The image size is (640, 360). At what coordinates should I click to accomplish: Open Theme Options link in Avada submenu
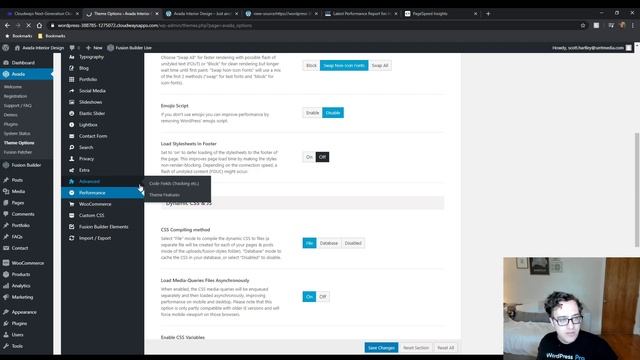[x=19, y=143]
